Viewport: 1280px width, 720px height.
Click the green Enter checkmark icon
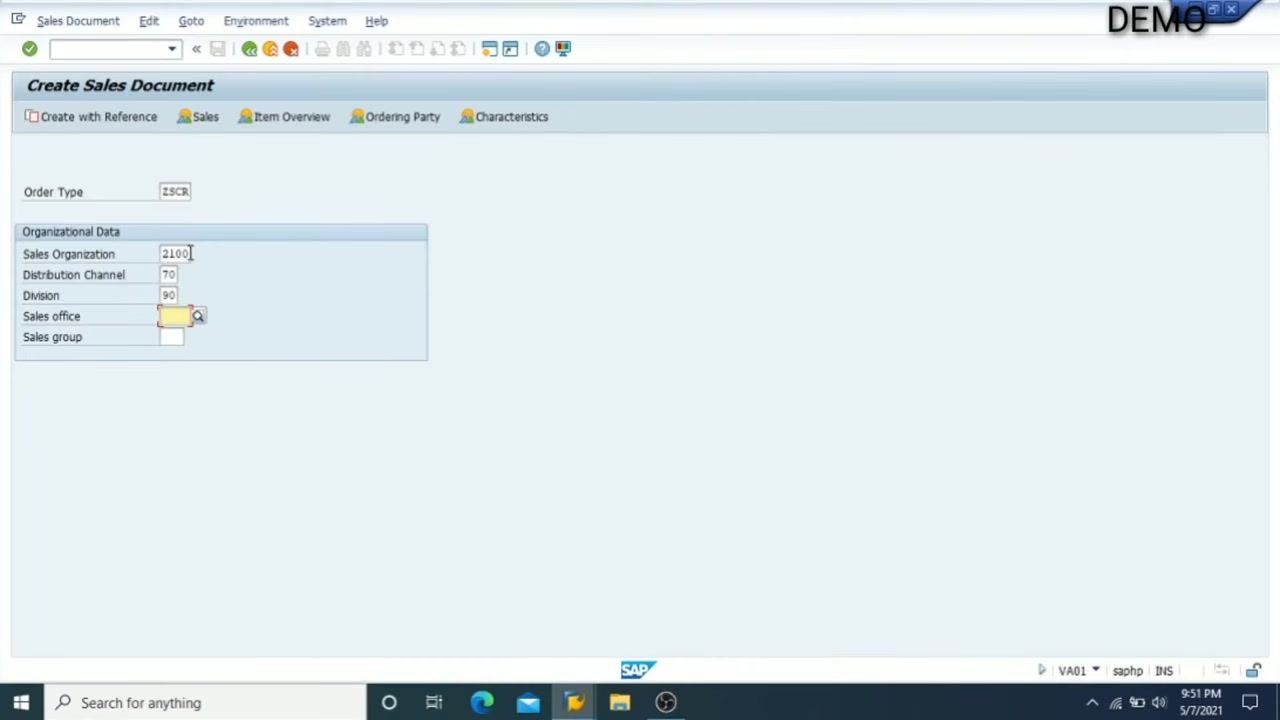(x=29, y=49)
